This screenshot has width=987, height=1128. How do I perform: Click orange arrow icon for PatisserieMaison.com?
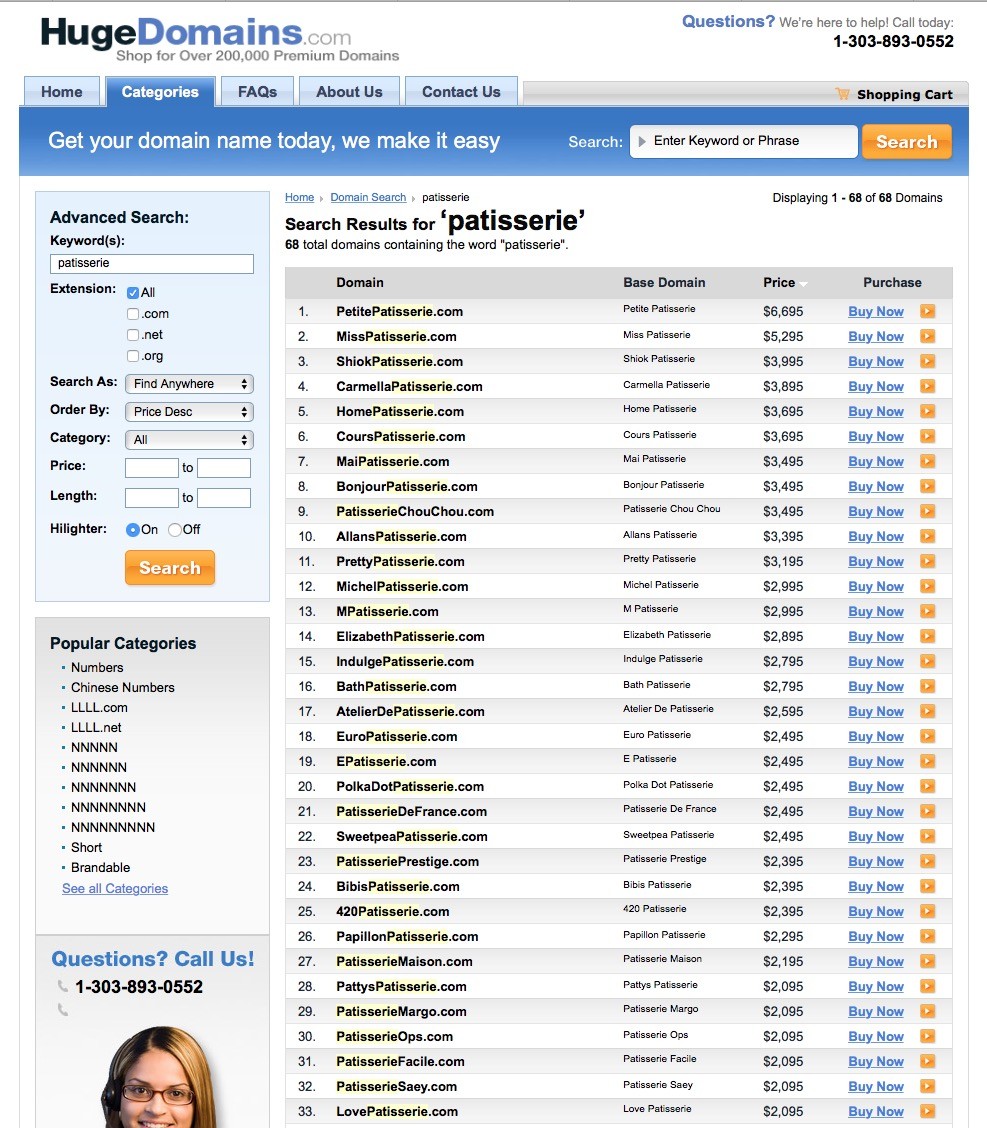point(927,961)
